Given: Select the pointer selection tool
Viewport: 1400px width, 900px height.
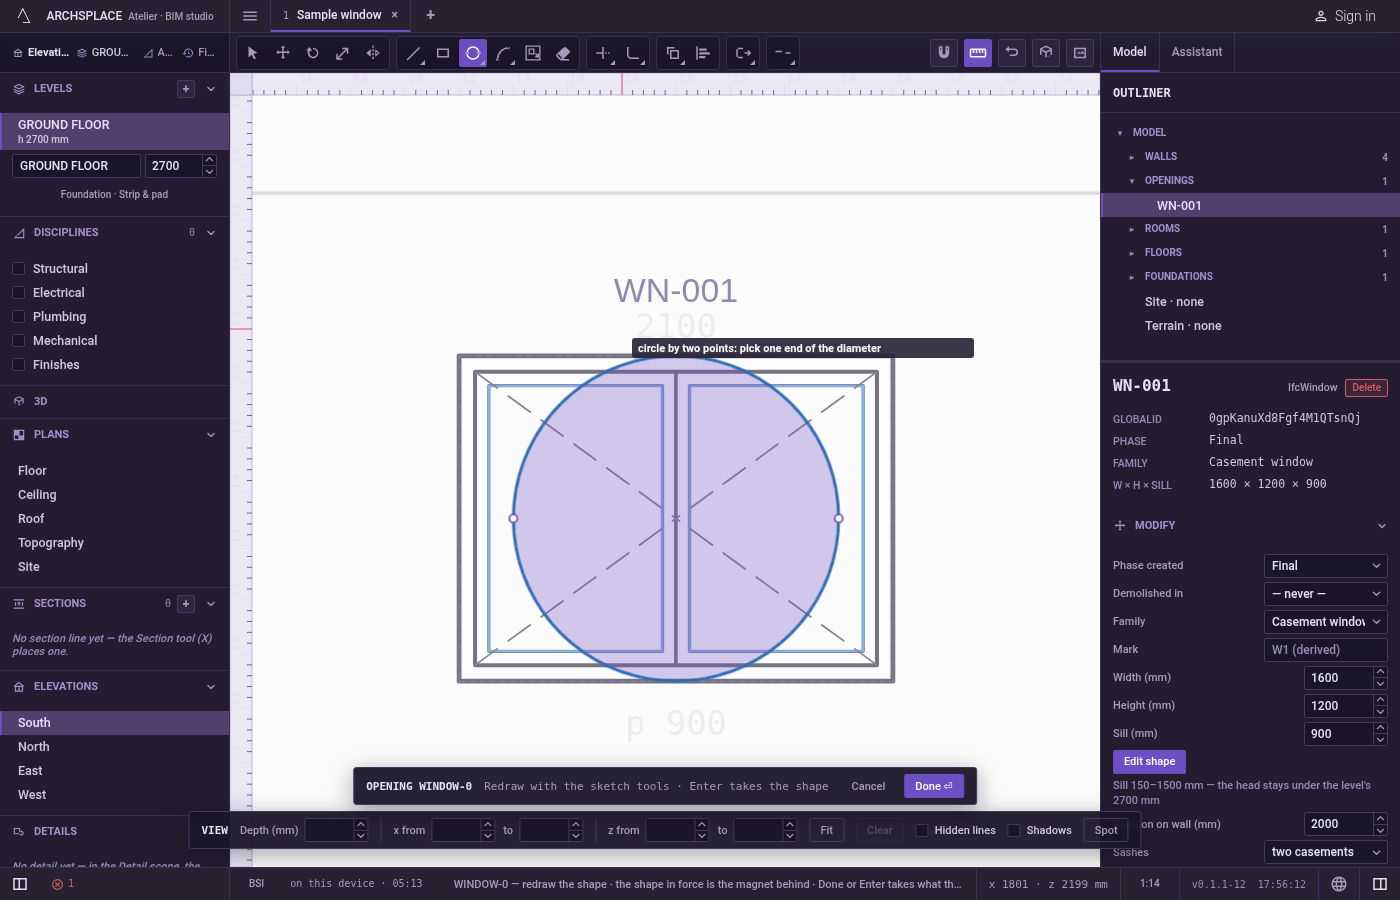Looking at the screenshot, I should 252,53.
